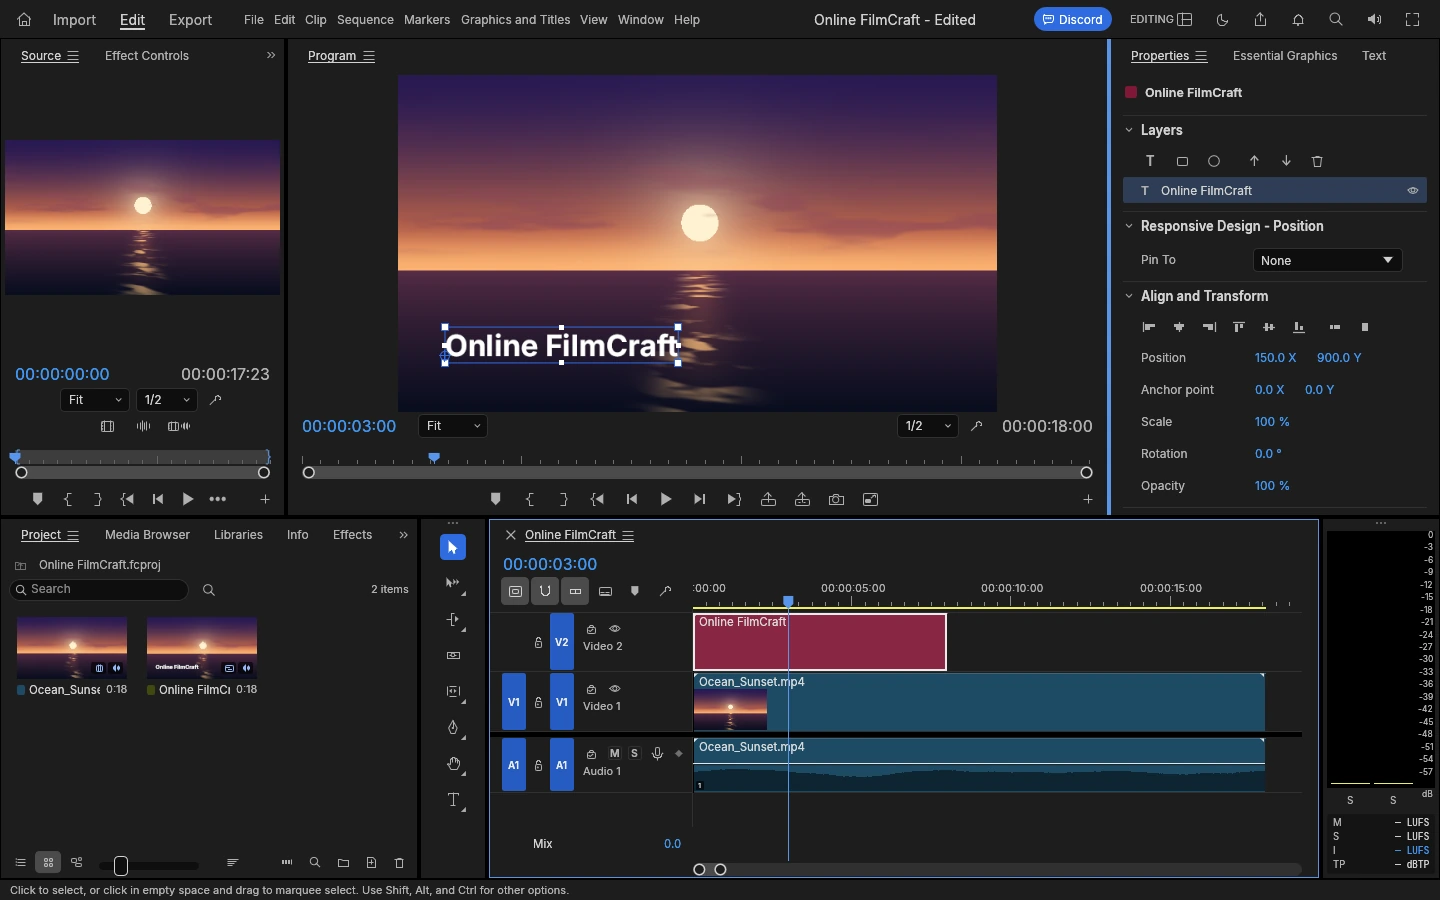Select the Type tool in tools panel
Image resolution: width=1440 pixels, height=900 pixels.
tap(454, 800)
